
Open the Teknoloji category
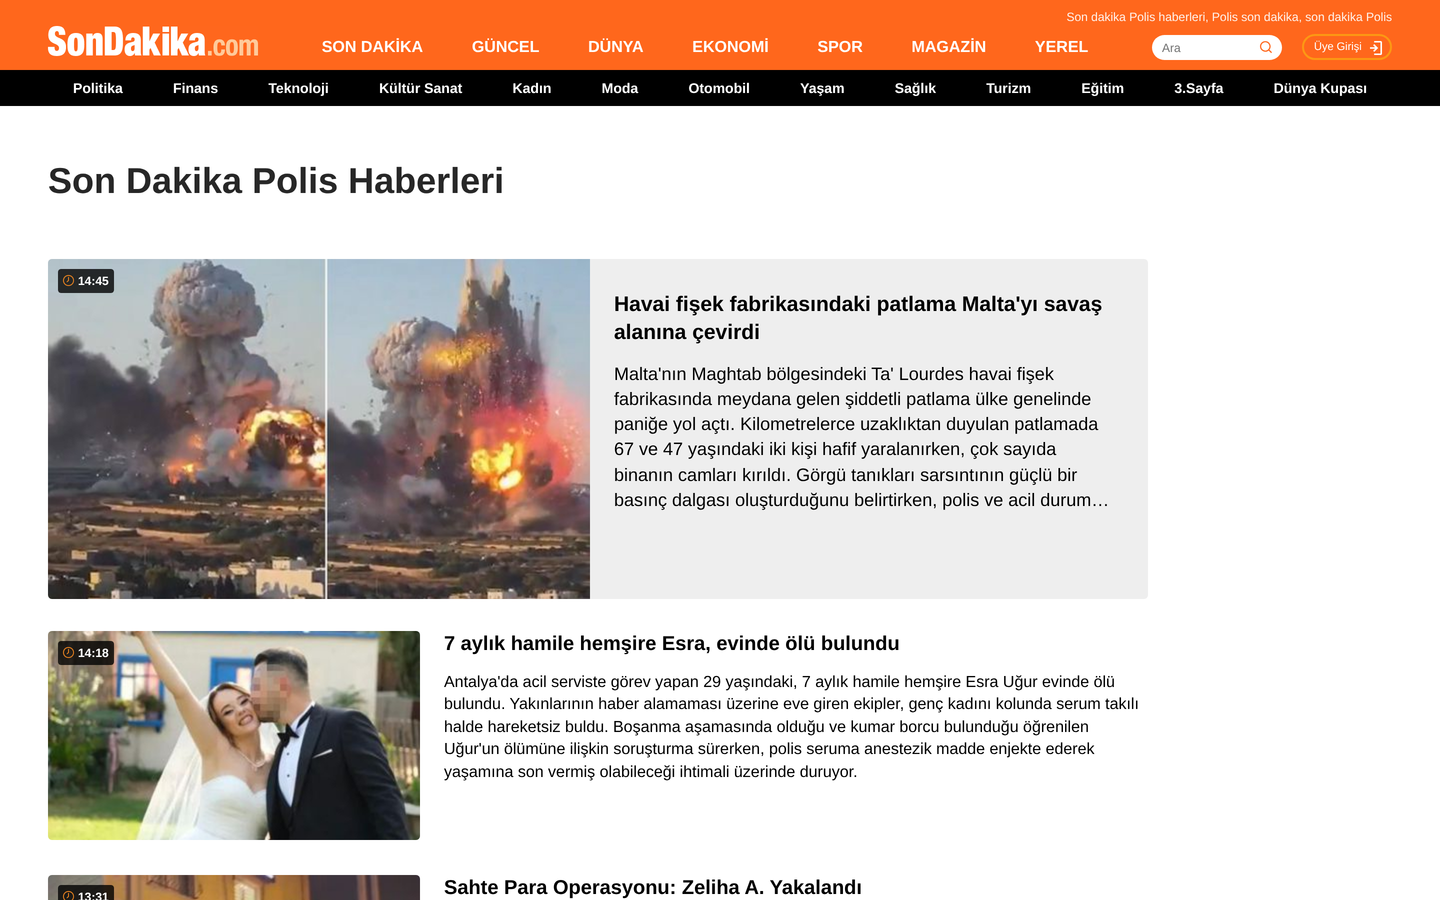click(x=298, y=88)
